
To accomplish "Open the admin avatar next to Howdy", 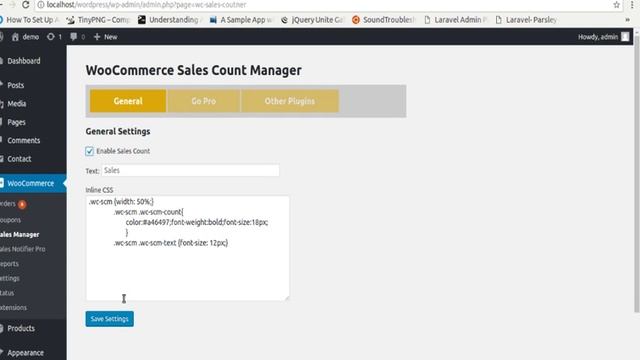I will pyautogui.click(x=625, y=37).
